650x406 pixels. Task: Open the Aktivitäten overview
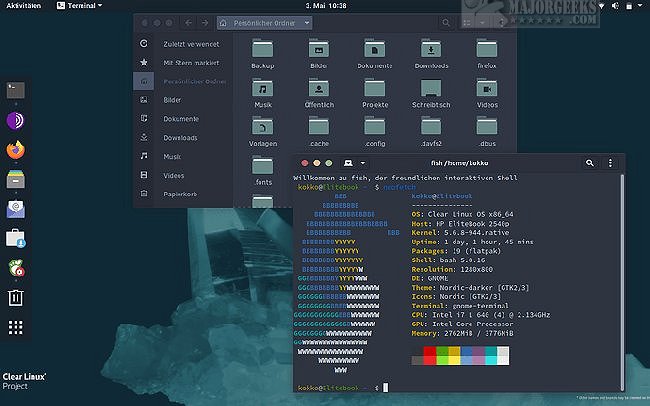(x=25, y=5)
